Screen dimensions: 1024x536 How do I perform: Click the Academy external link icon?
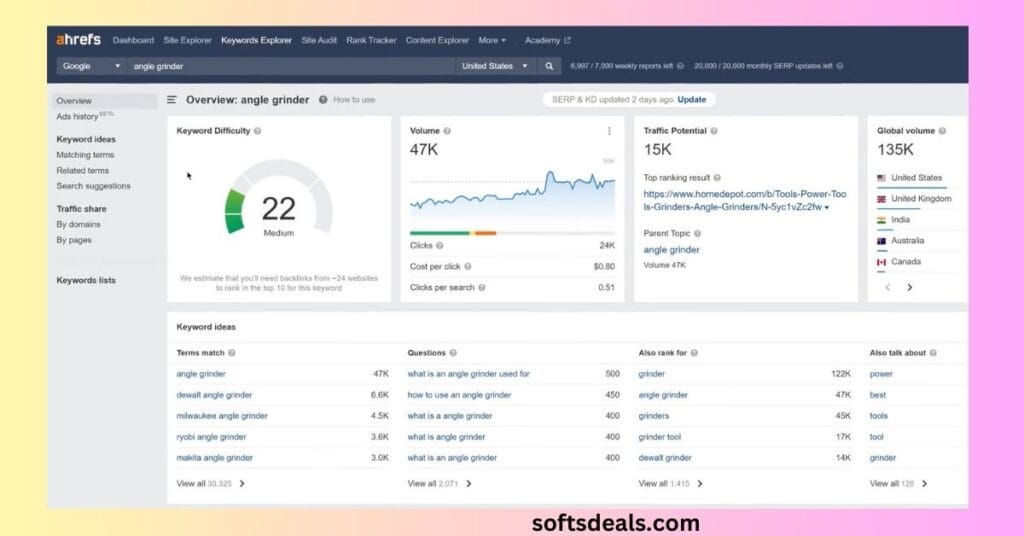568,40
